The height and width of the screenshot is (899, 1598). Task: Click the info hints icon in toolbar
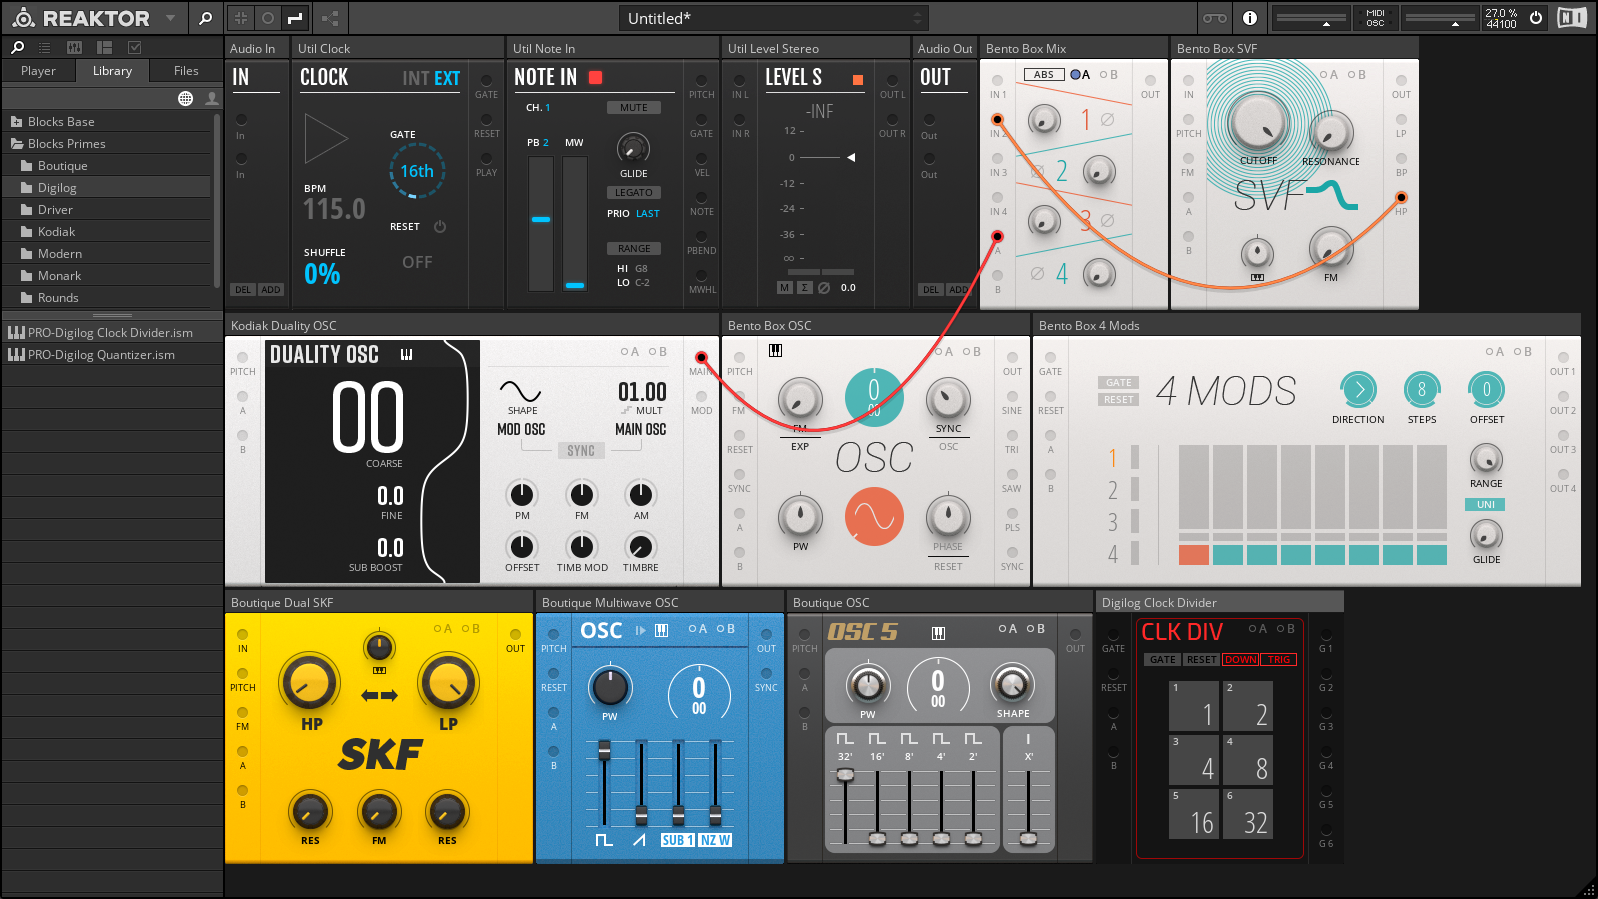click(x=1249, y=18)
